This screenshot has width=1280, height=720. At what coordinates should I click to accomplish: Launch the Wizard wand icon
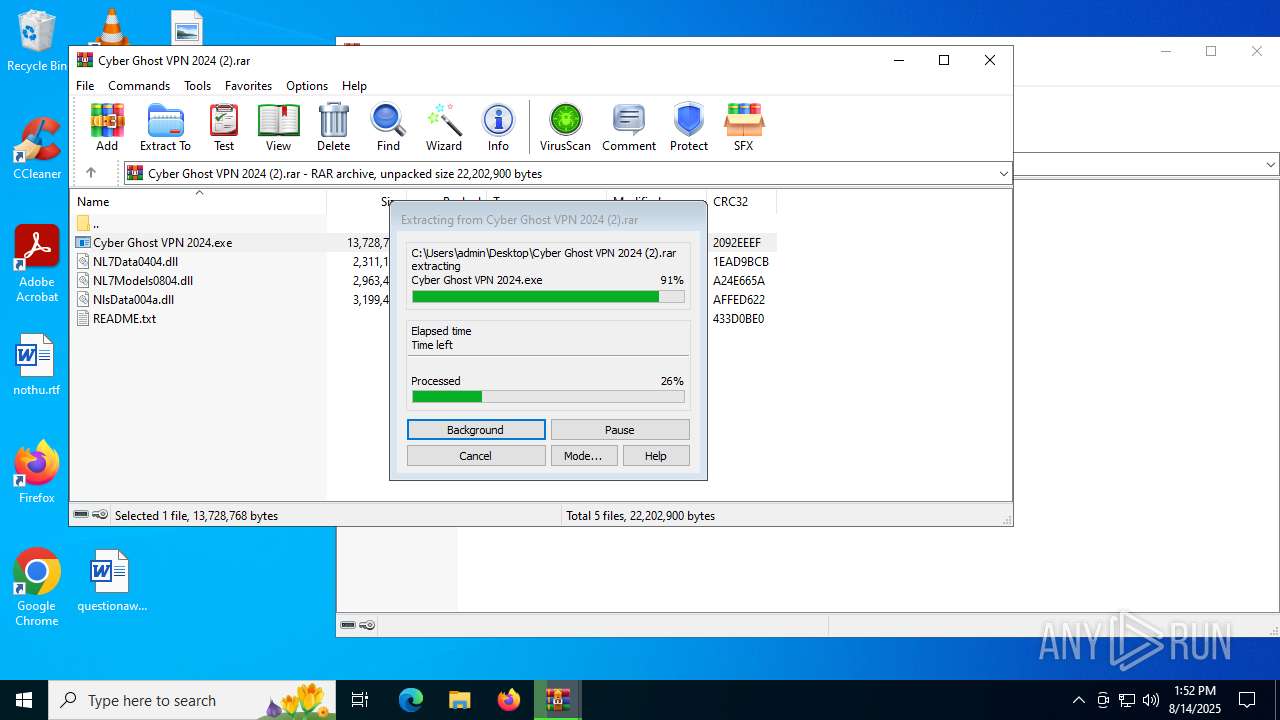[444, 127]
